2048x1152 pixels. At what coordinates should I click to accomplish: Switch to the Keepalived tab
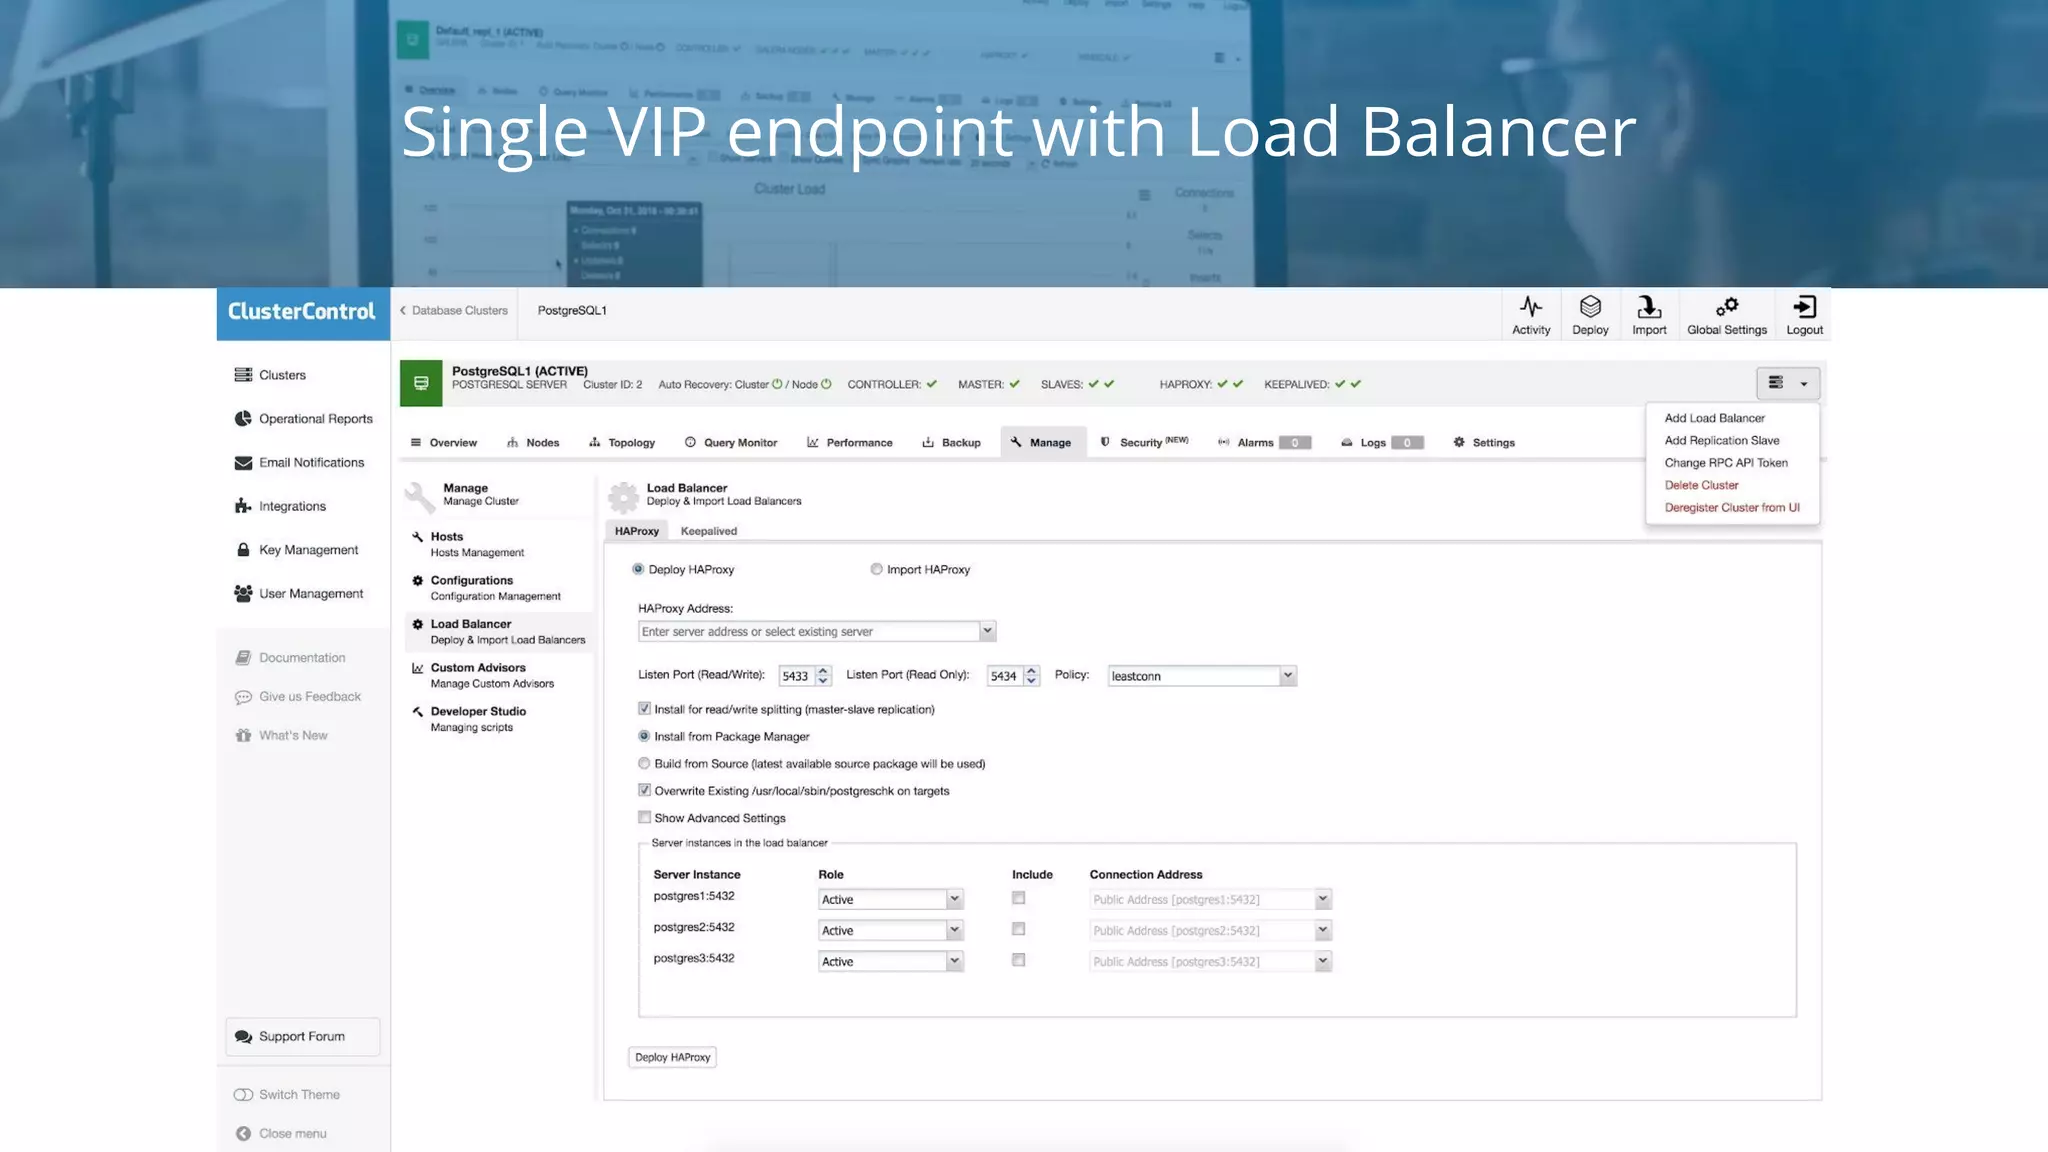708,531
